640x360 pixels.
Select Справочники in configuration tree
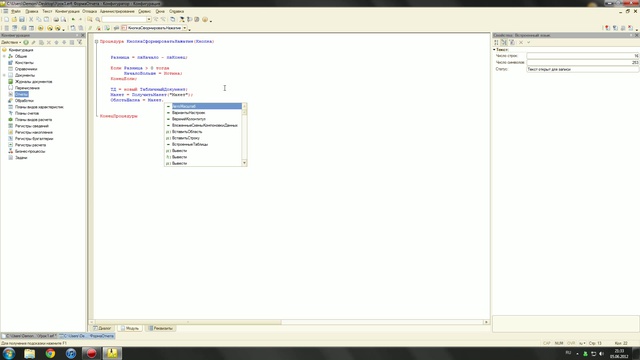[x=26, y=69]
